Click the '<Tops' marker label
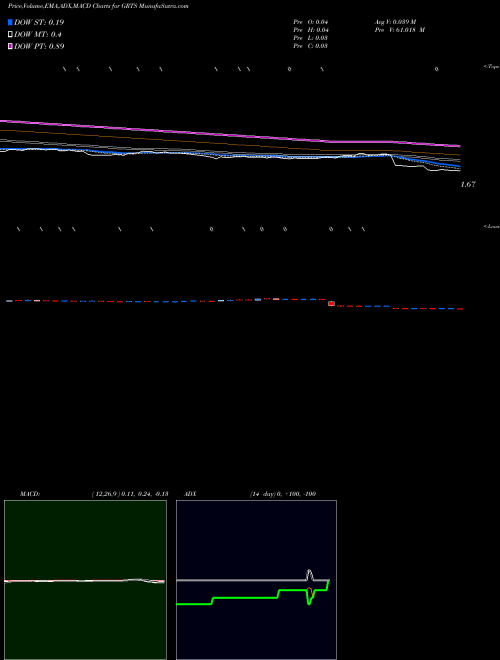The height and width of the screenshot is (660, 500). point(491,66)
